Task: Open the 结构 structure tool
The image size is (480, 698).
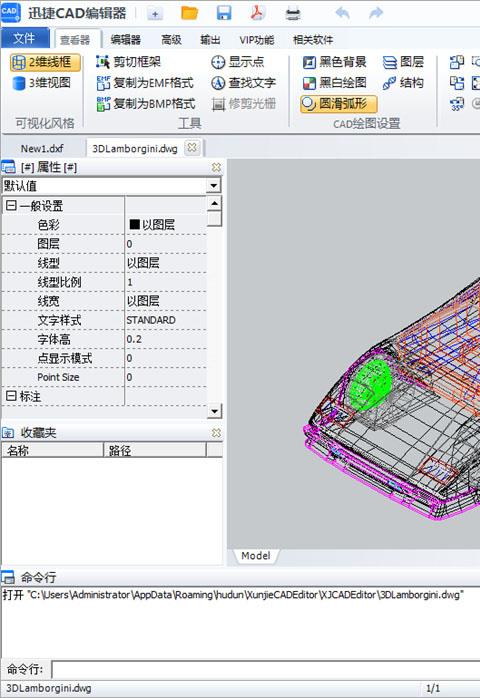Action: point(403,83)
